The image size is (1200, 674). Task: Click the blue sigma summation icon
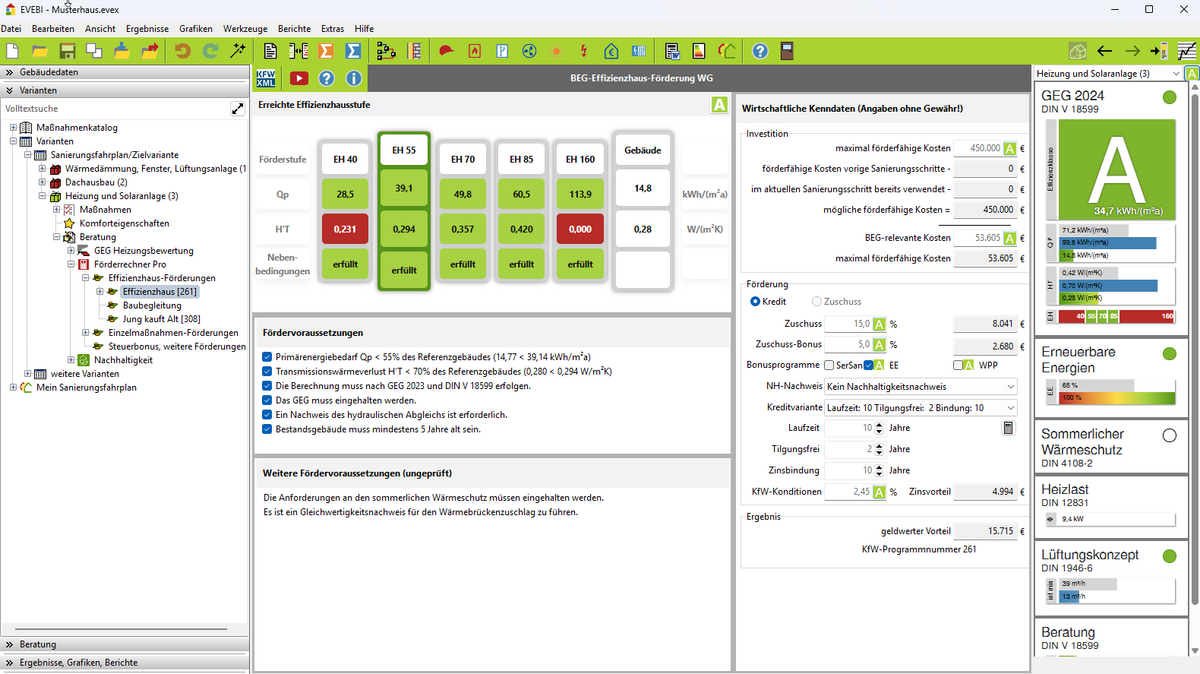[x=353, y=51]
